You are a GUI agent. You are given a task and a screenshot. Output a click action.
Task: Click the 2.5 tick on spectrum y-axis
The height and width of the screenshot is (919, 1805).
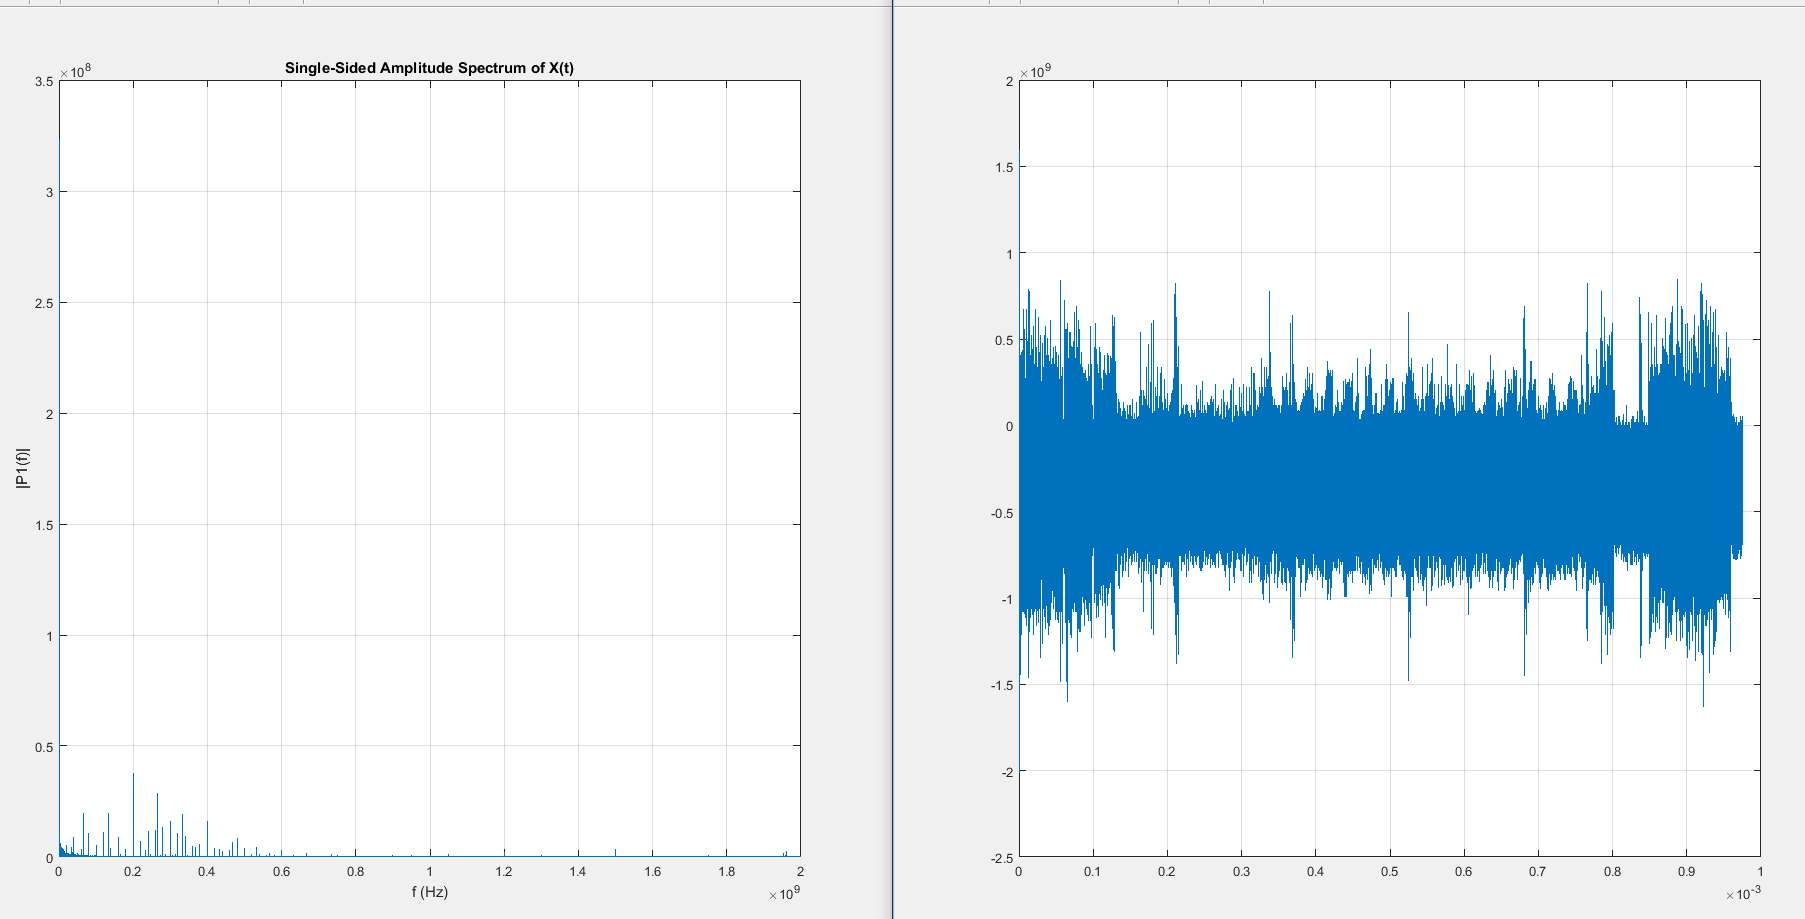44,303
